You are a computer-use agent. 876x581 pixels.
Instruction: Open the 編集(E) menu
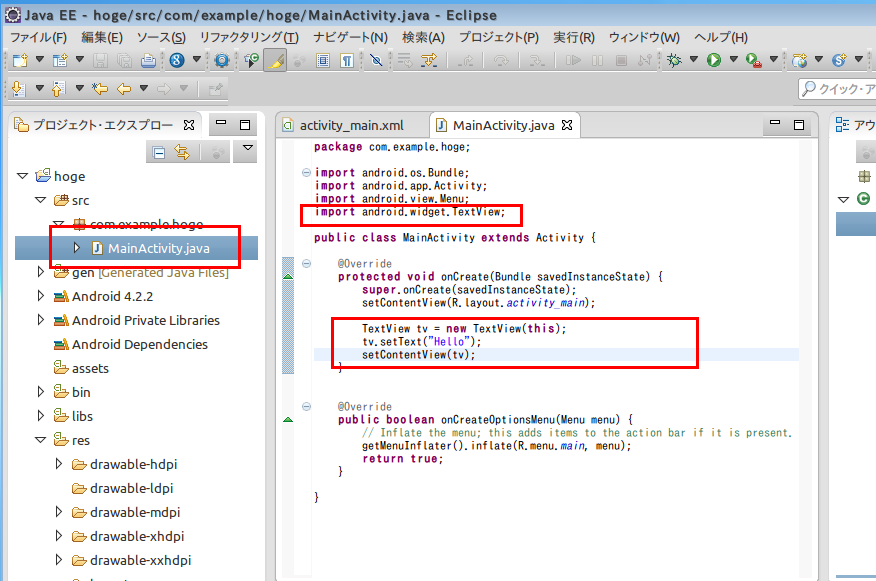pyautogui.click(x=102, y=37)
